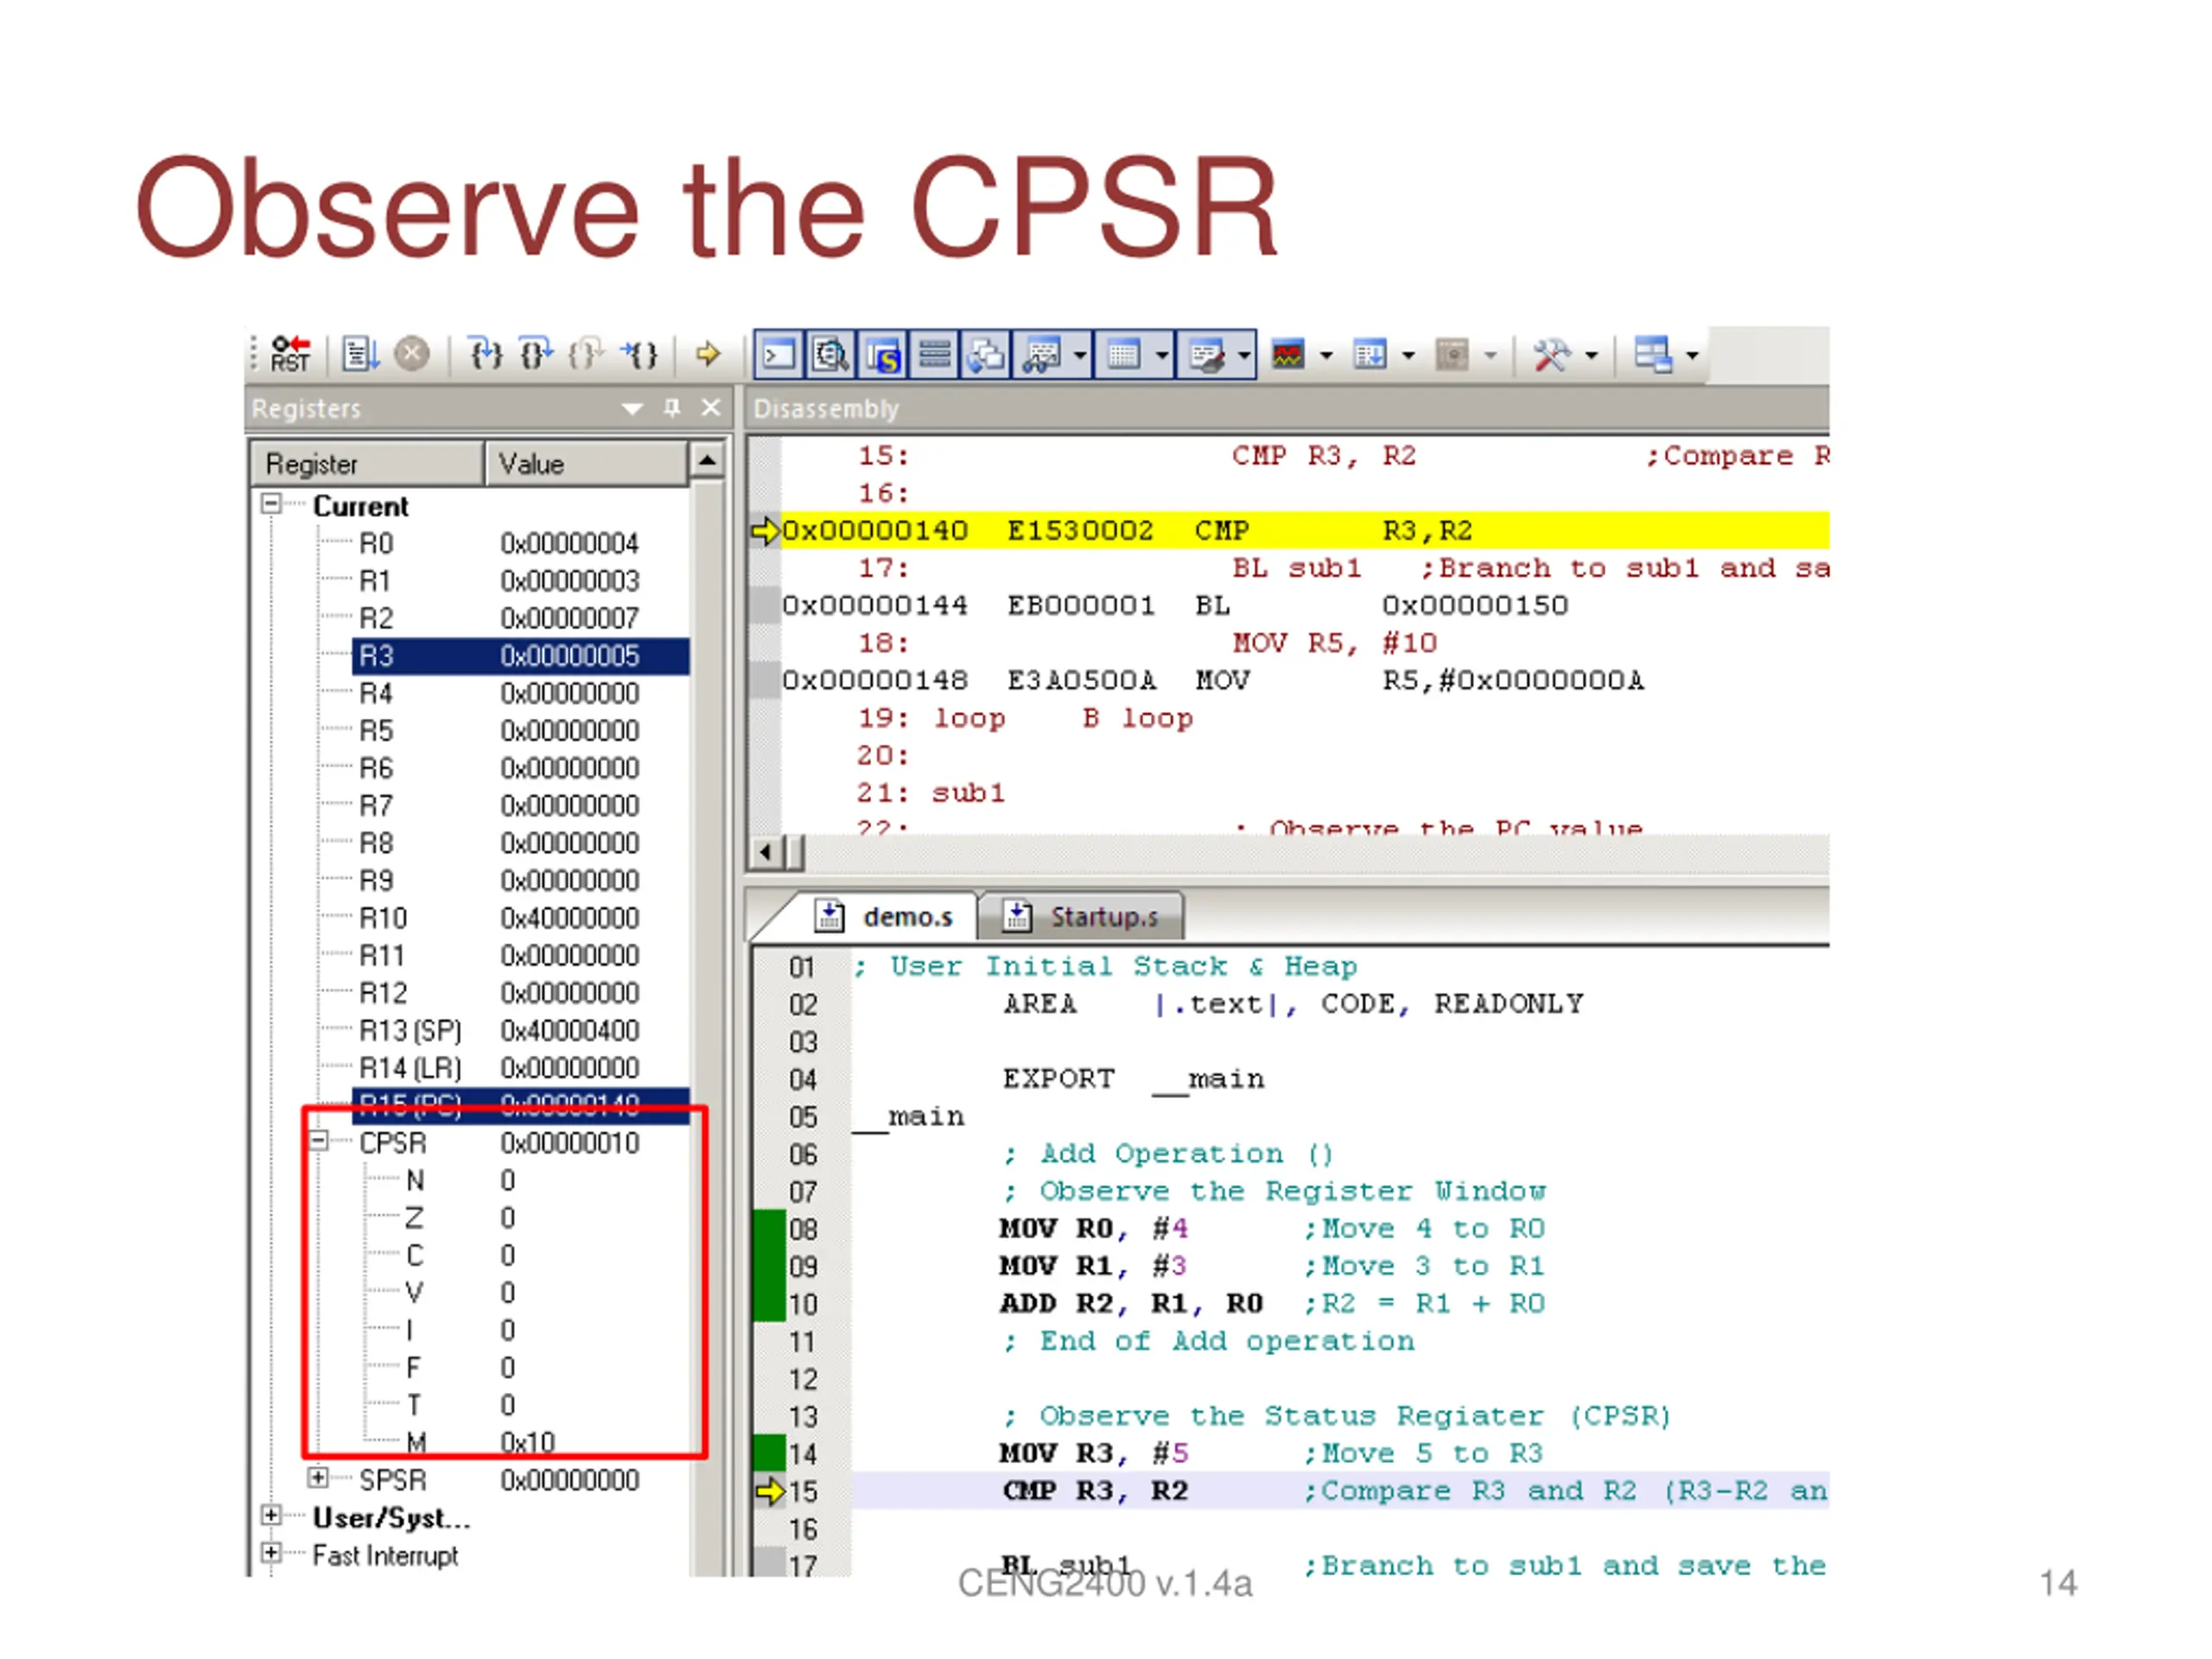Toggle the Call Stack Window icon
Screen dimensions: 2212x1659
tap(986, 355)
